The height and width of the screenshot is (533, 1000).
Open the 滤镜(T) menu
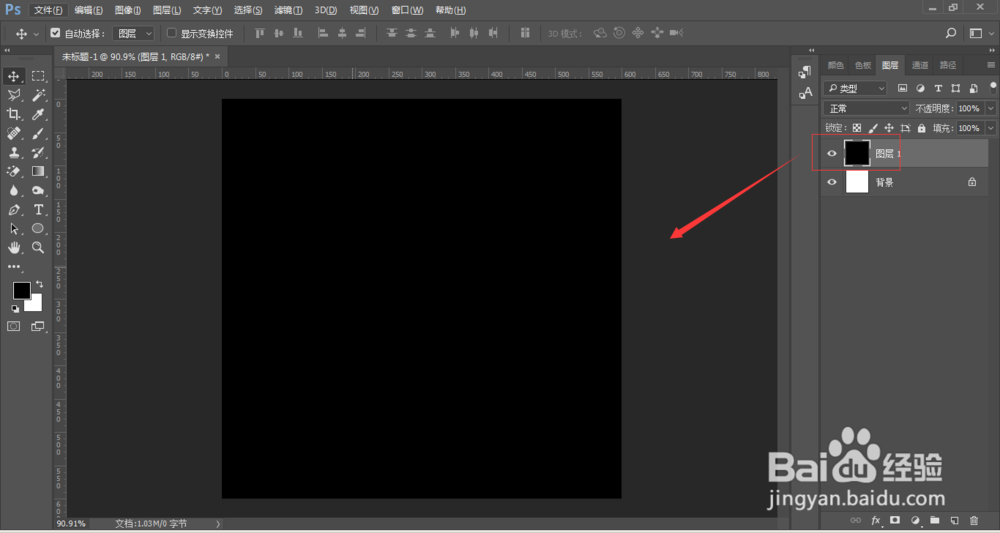click(x=288, y=10)
